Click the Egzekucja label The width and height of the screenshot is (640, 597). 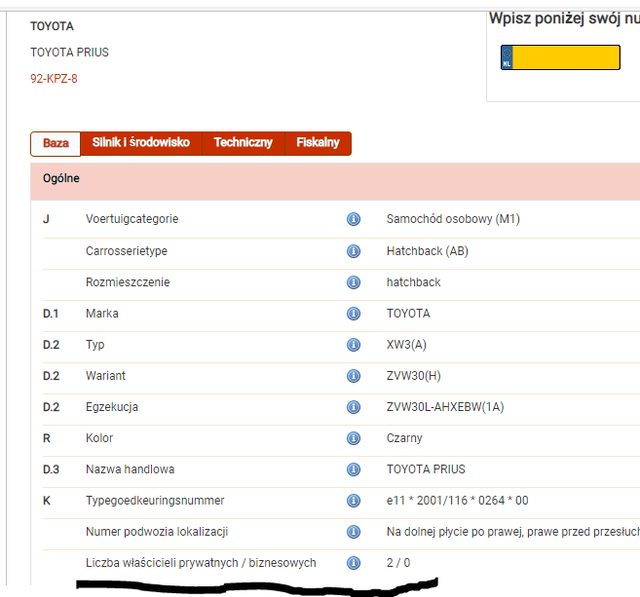112,407
